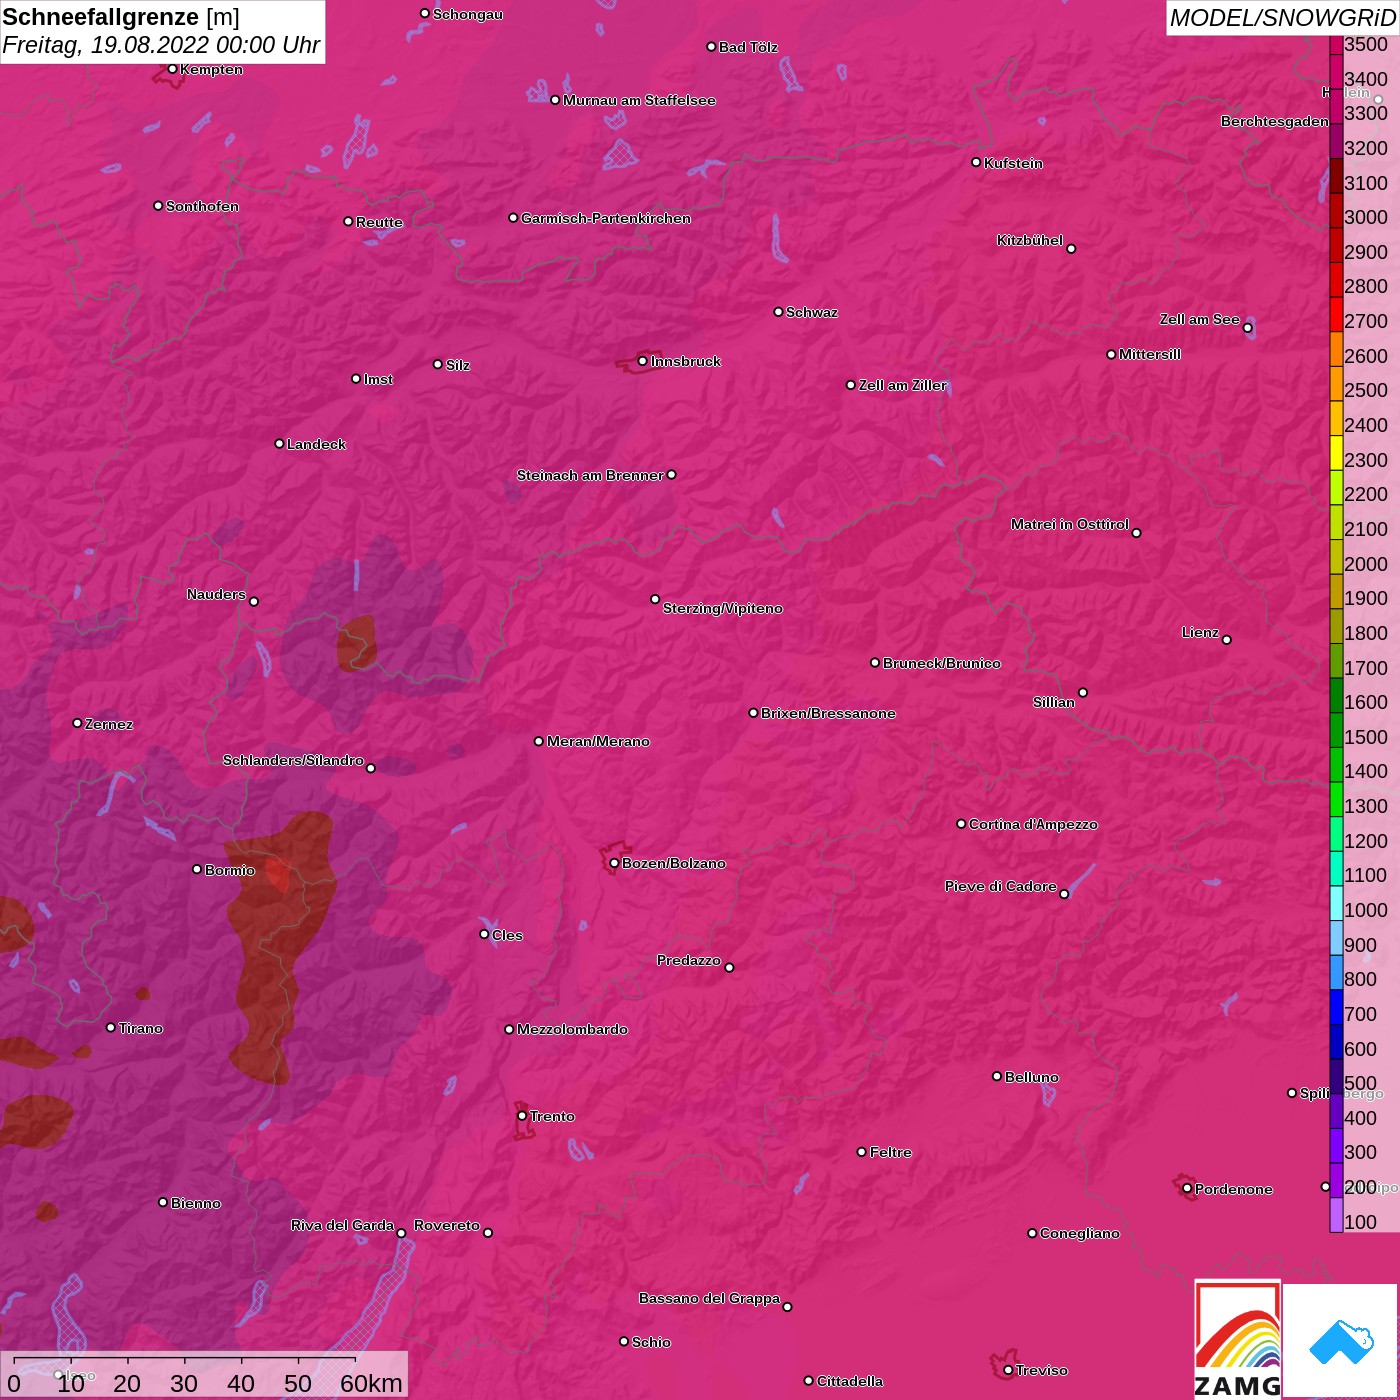Image resolution: width=1400 pixels, height=1400 pixels.
Task: Select the 1500 m green legend swatch
Action: 1336,729
